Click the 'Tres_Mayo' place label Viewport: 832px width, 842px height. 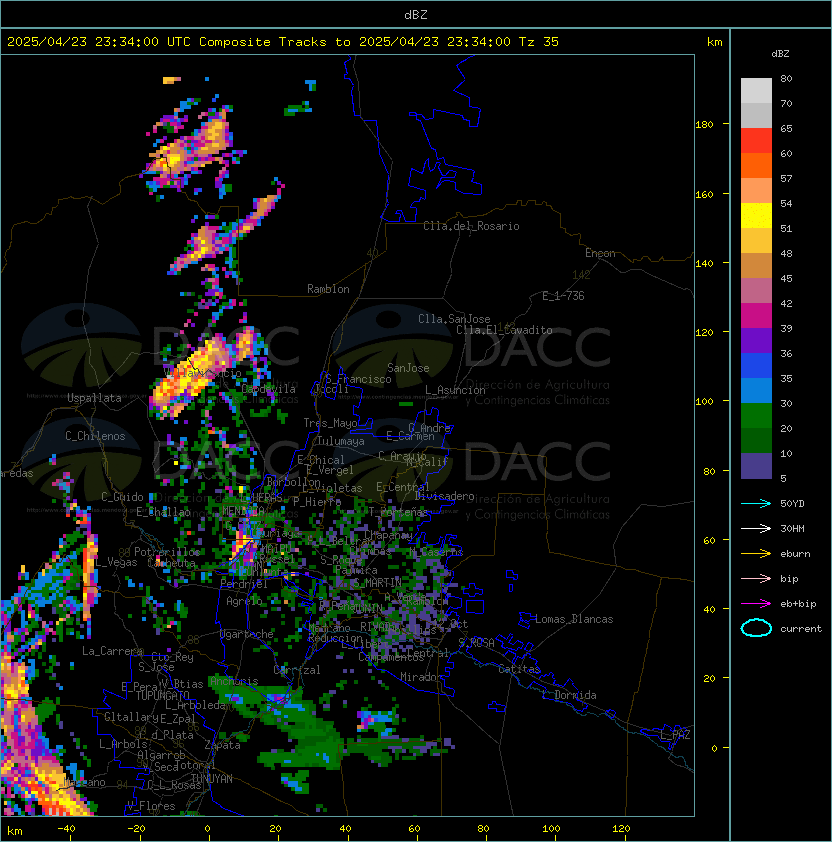330,423
